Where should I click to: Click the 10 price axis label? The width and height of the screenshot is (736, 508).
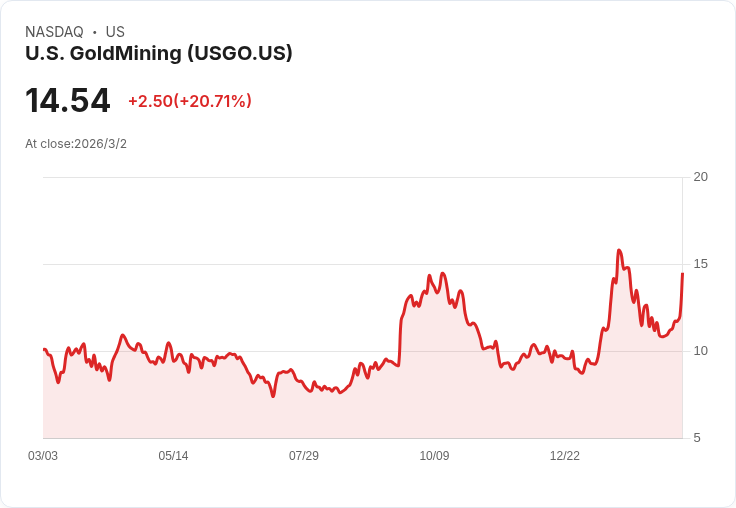coord(700,351)
